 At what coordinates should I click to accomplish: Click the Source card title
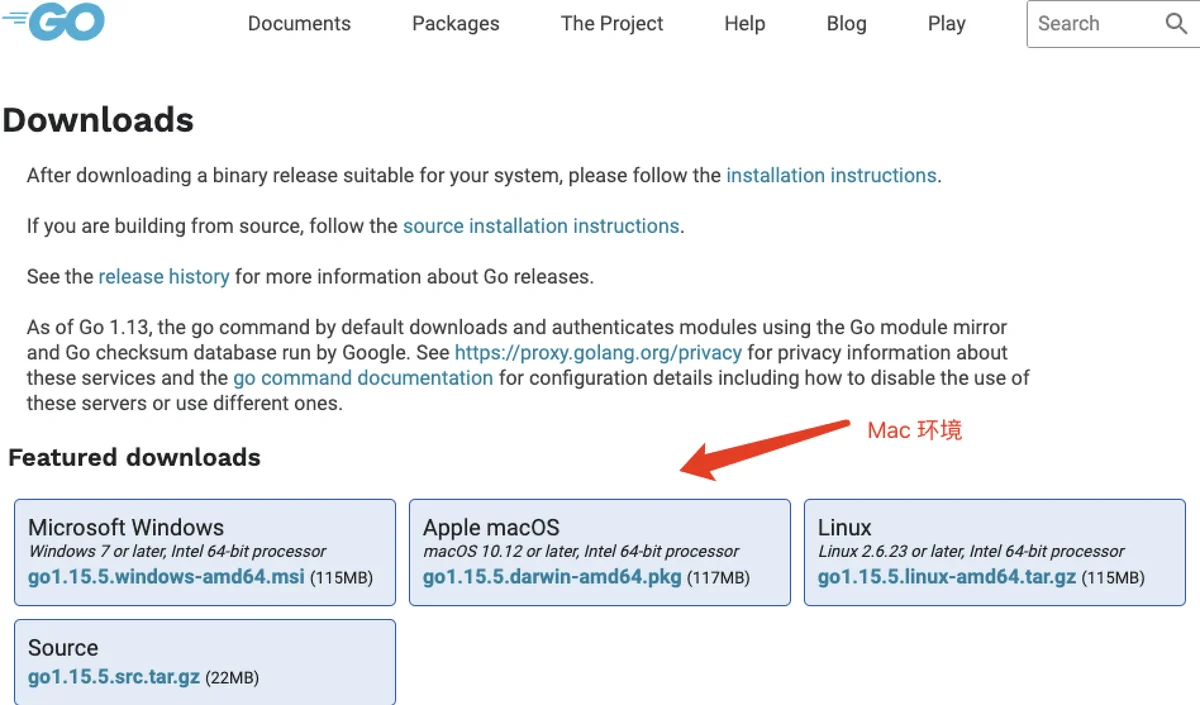63,647
